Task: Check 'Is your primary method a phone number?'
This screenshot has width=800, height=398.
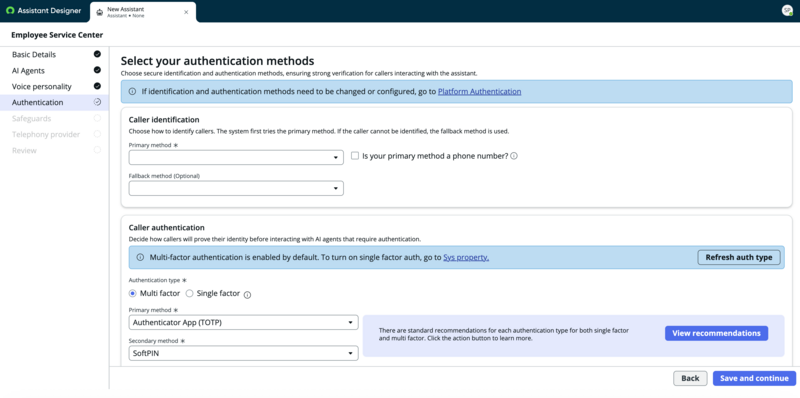Action: coord(355,156)
